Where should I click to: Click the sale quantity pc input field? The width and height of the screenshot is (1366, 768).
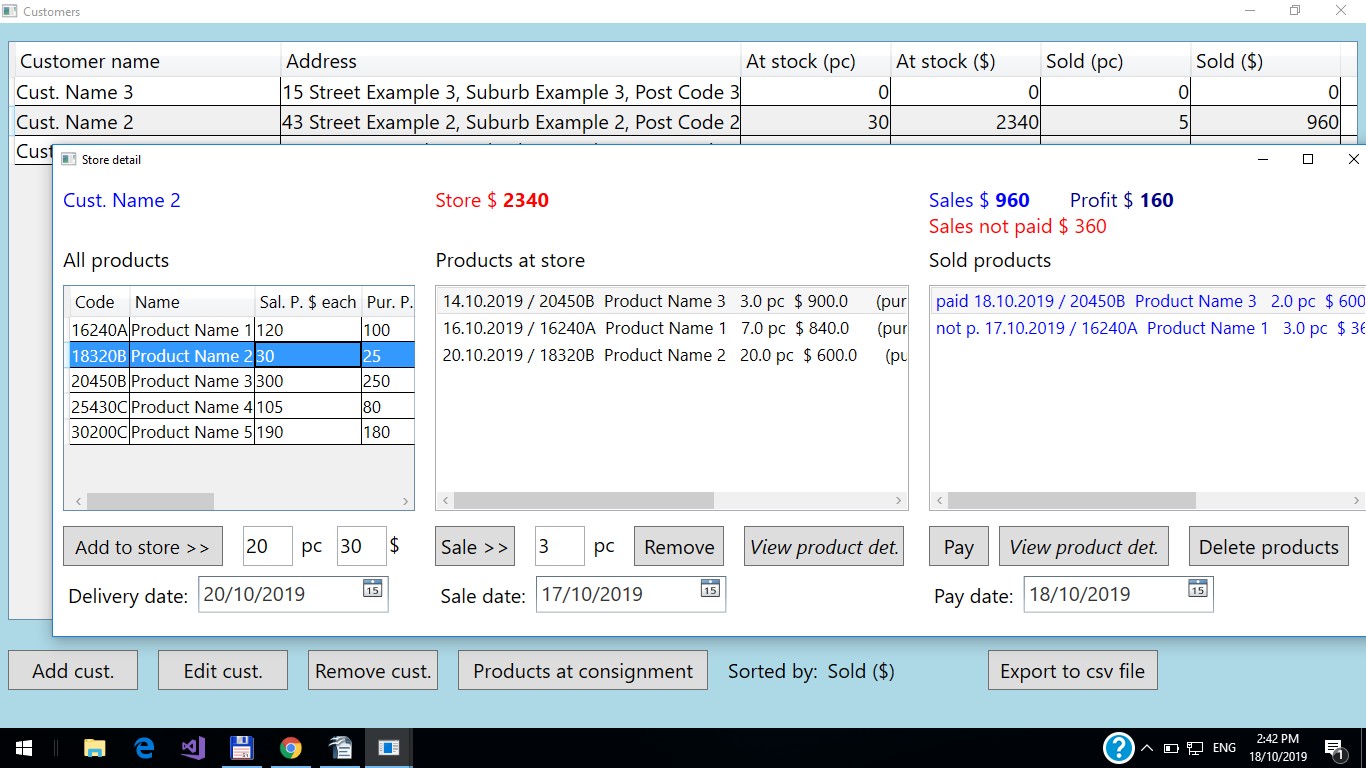pos(559,547)
